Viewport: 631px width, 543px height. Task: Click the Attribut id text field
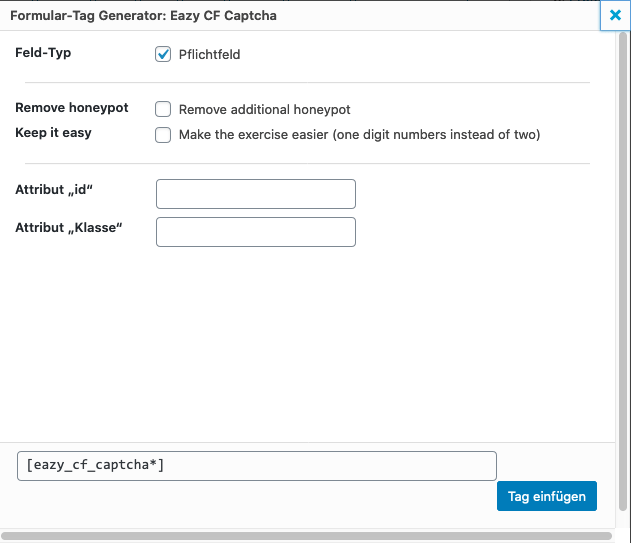[256, 194]
